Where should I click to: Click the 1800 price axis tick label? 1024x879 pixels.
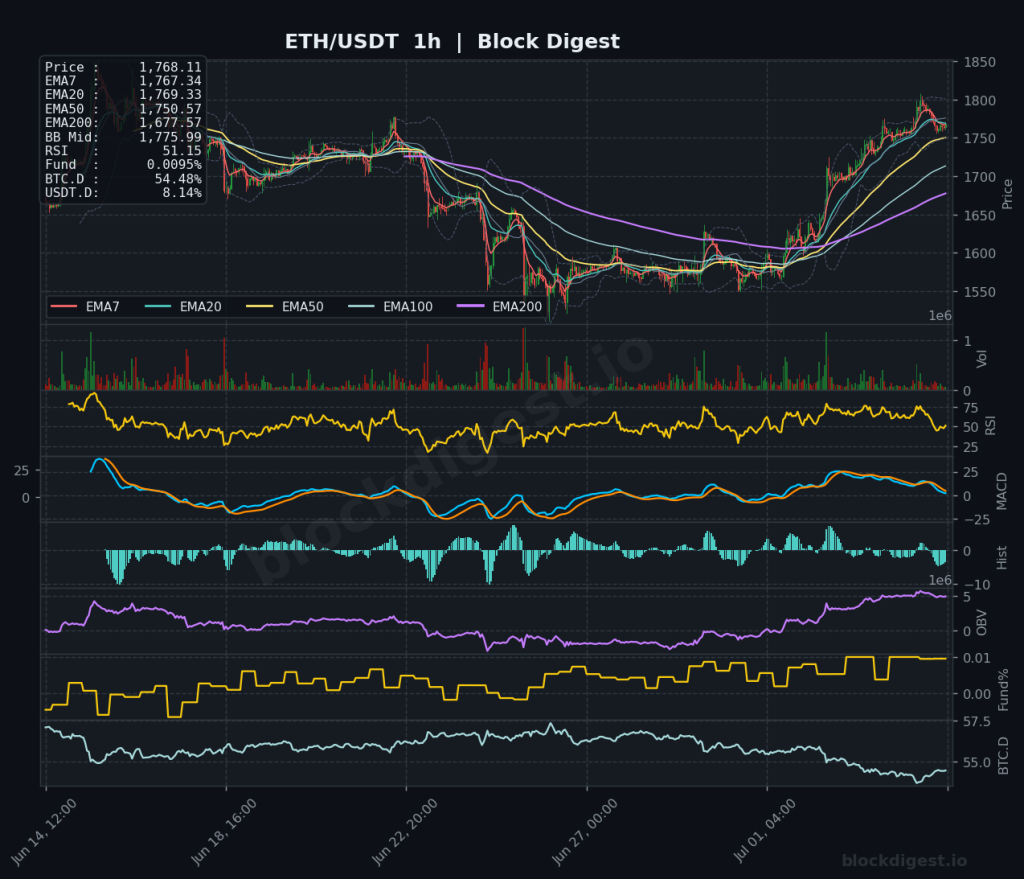point(980,101)
